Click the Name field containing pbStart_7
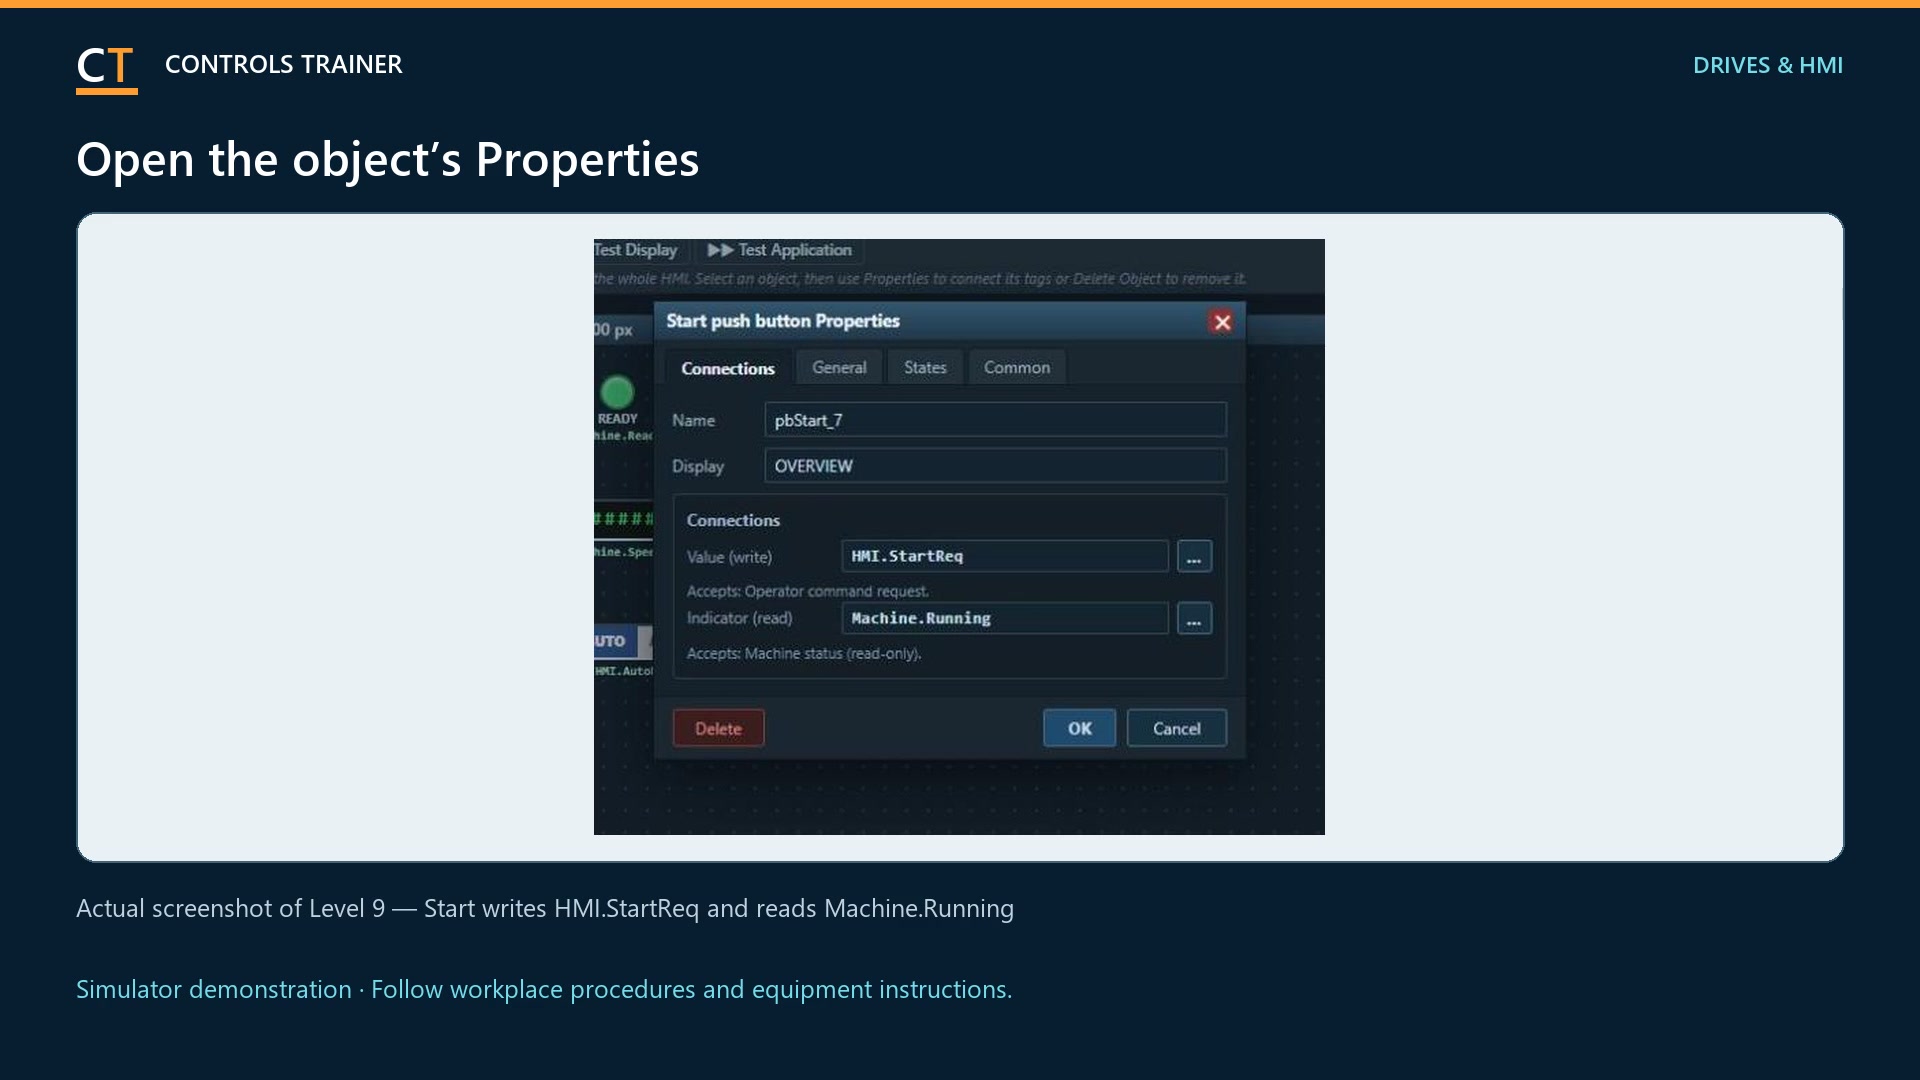Screen dimensions: 1920x1080 (995, 420)
